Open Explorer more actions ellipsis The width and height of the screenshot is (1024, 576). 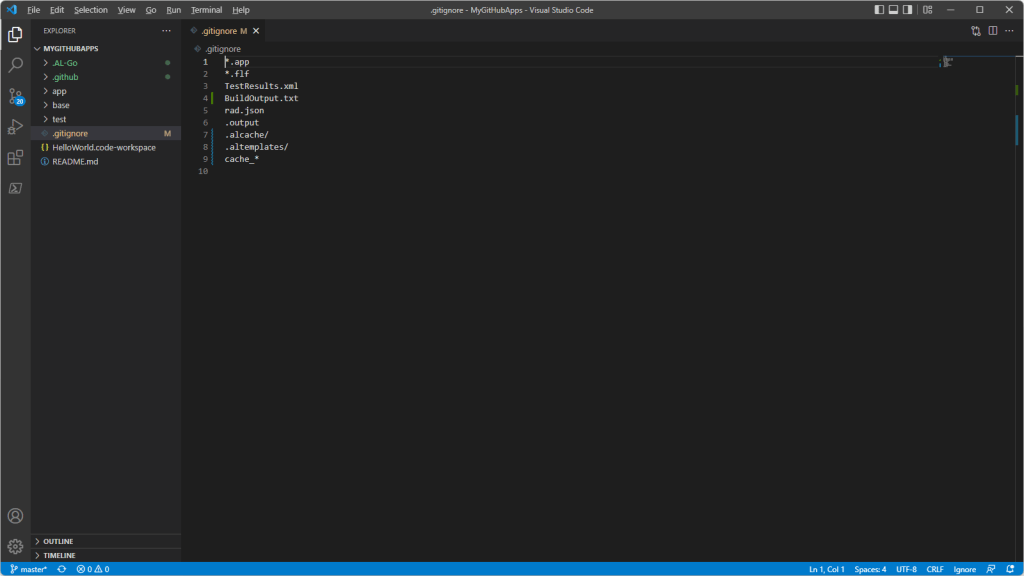click(167, 31)
